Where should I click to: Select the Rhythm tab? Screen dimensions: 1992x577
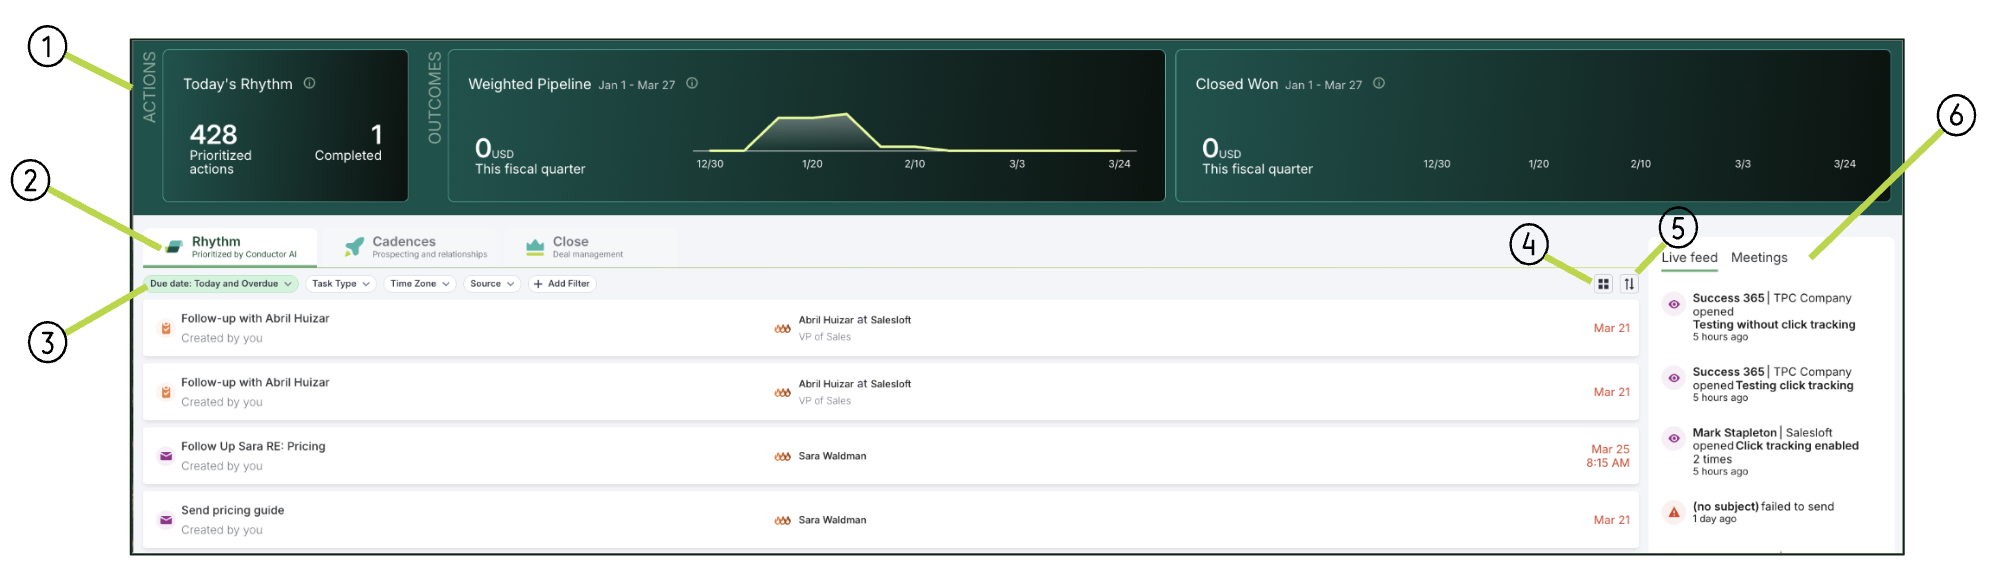(231, 247)
